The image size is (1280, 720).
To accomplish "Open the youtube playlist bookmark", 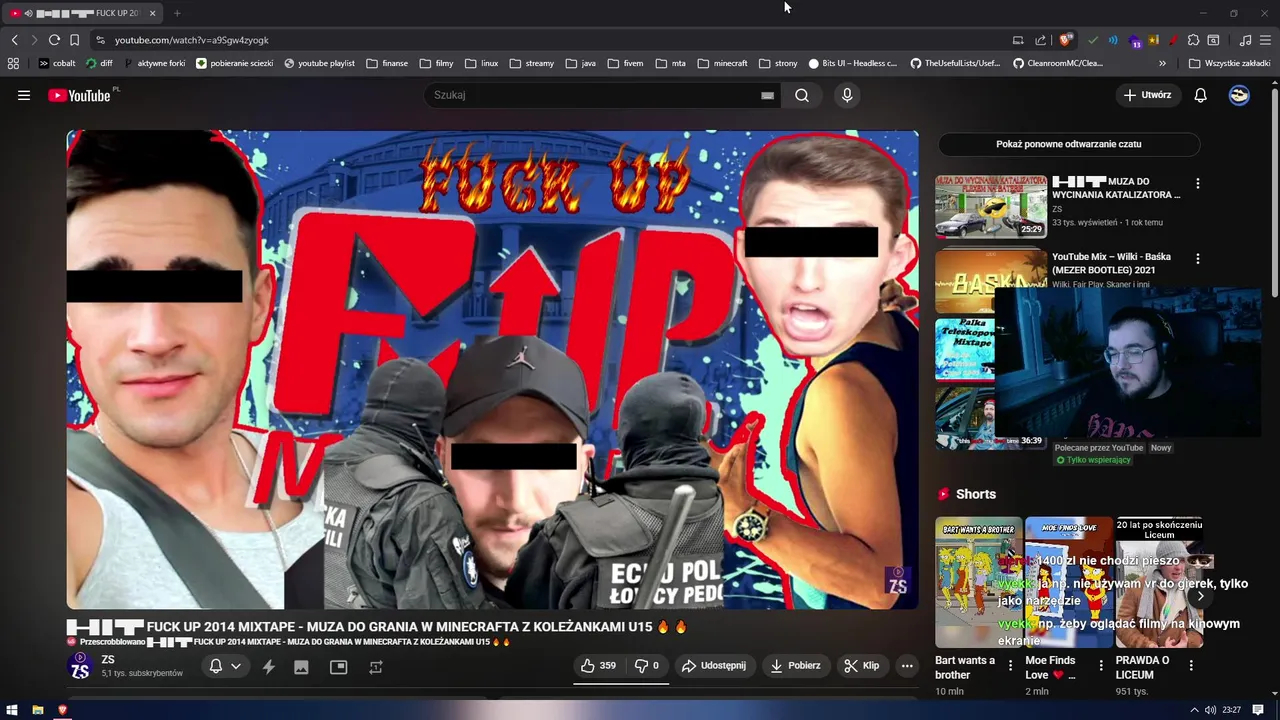I will (320, 63).
